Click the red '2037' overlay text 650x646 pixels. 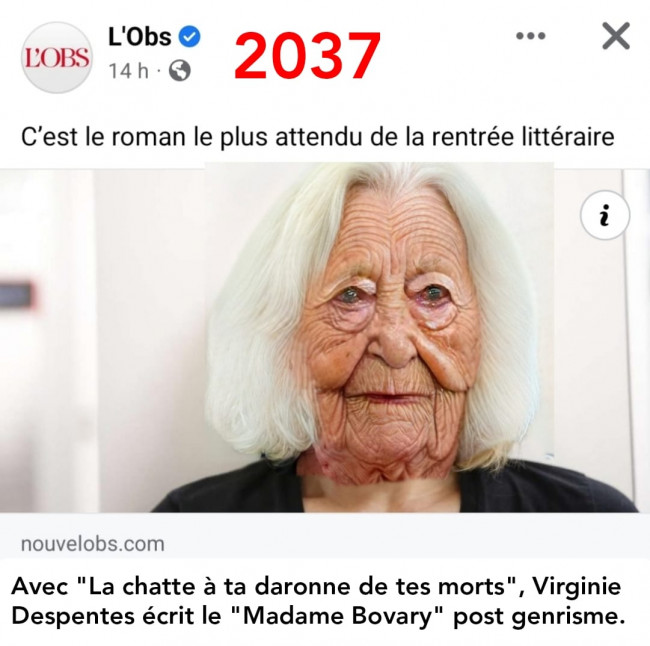tap(307, 56)
